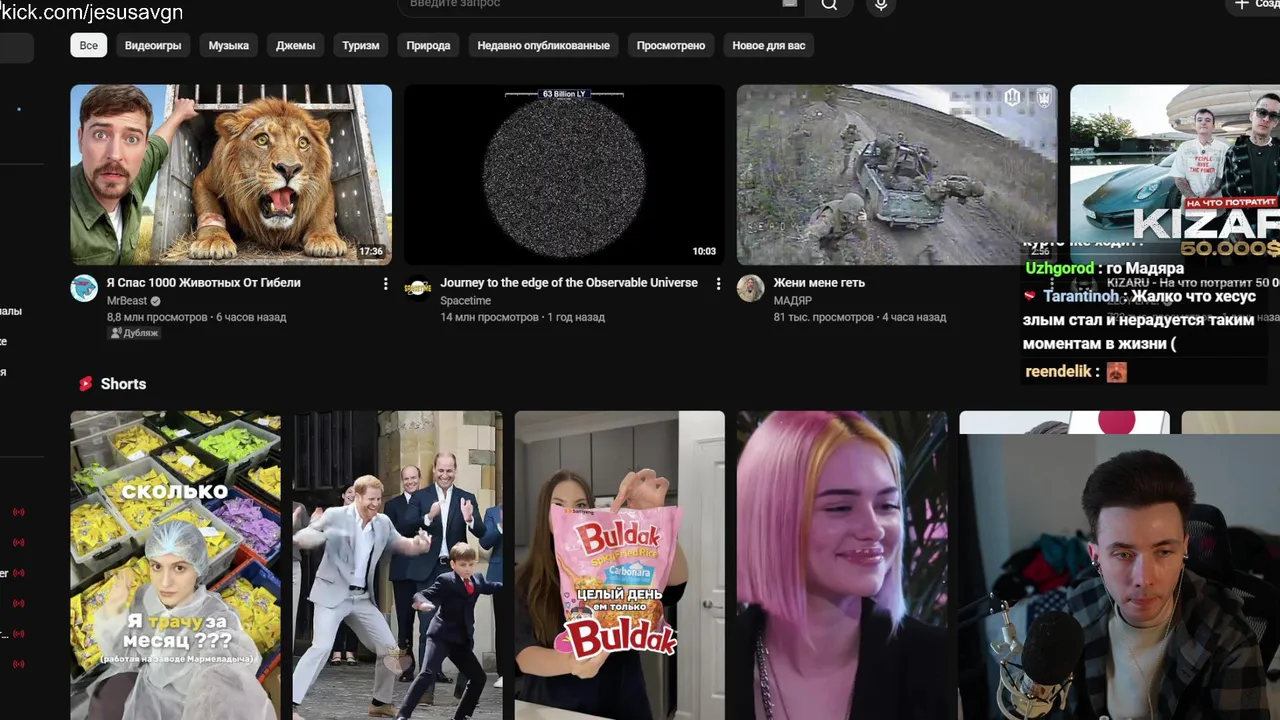Viewport: 1280px width, 720px height.
Task: Open the marmalade factory 'сколько' Short
Action: (x=175, y=565)
